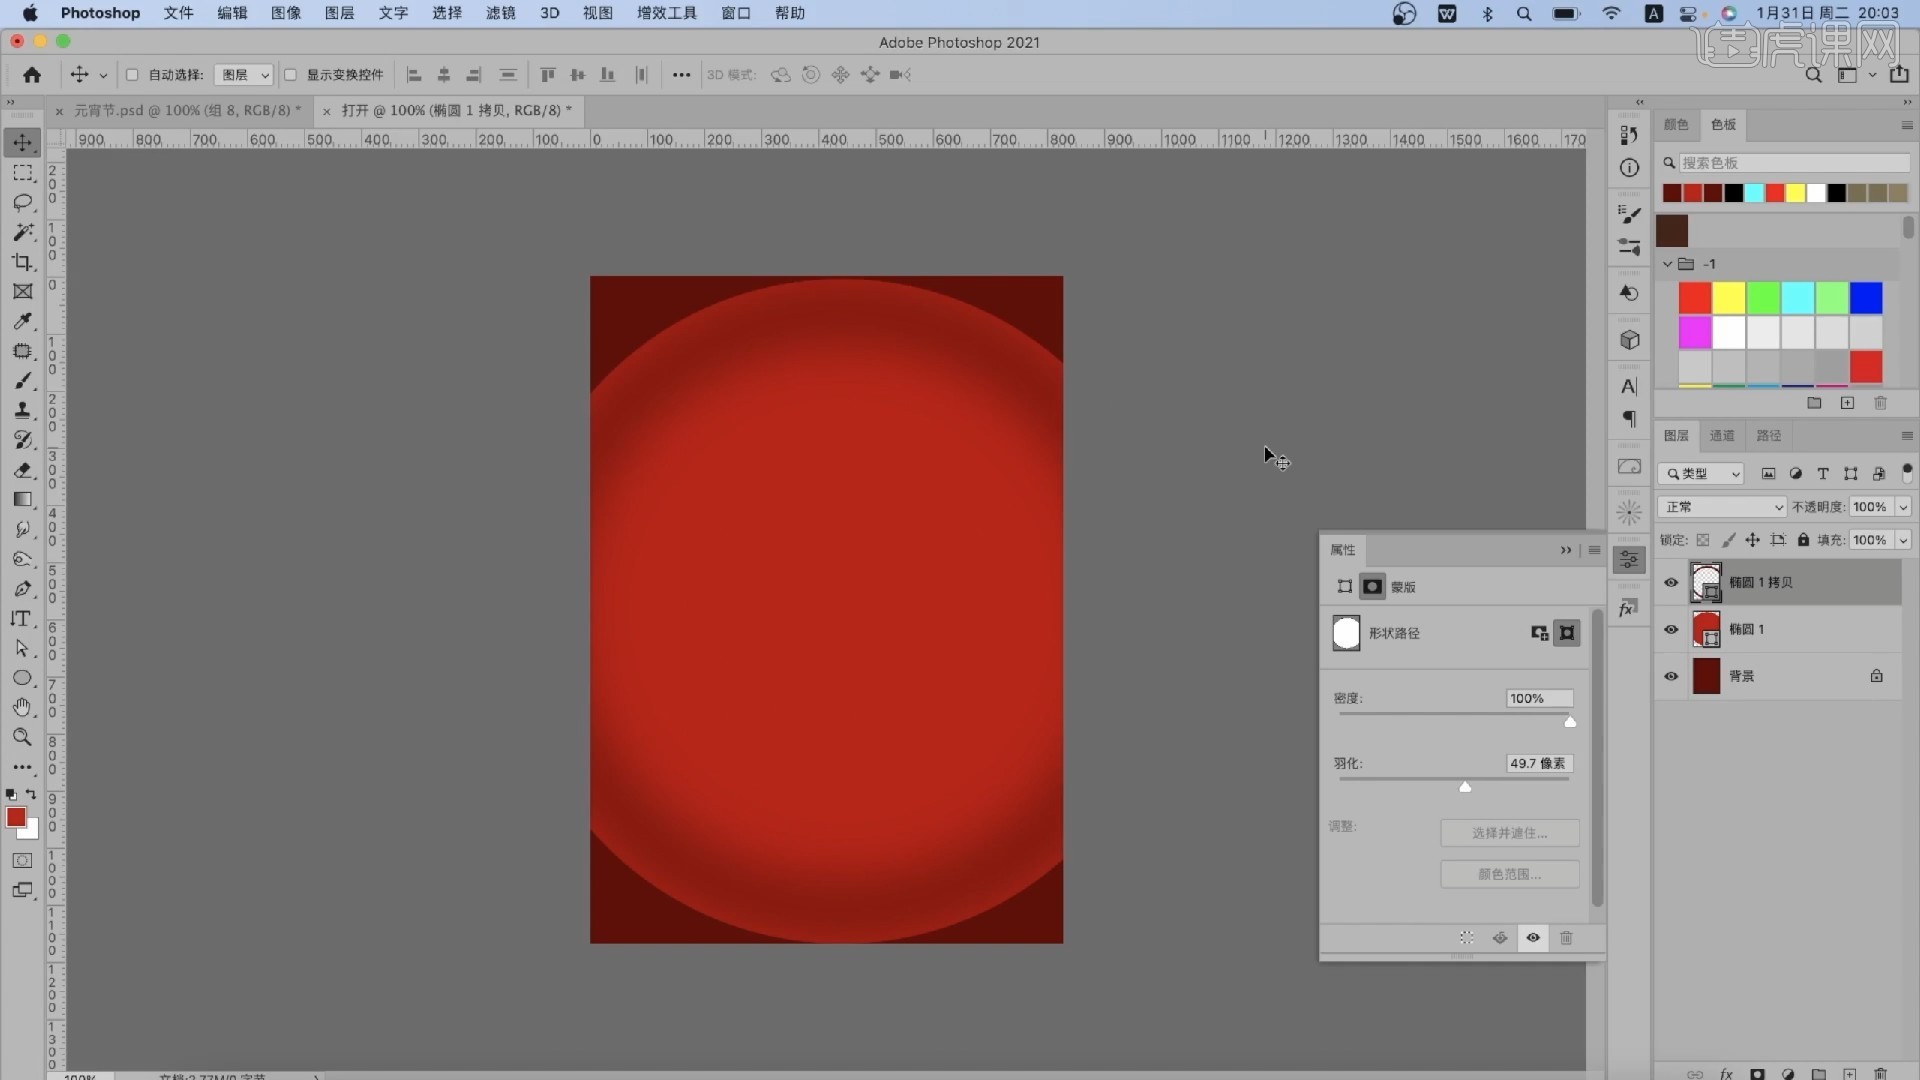Open the opacity dropdown arrow
Screen dimensions: 1920x1080
(1903, 507)
